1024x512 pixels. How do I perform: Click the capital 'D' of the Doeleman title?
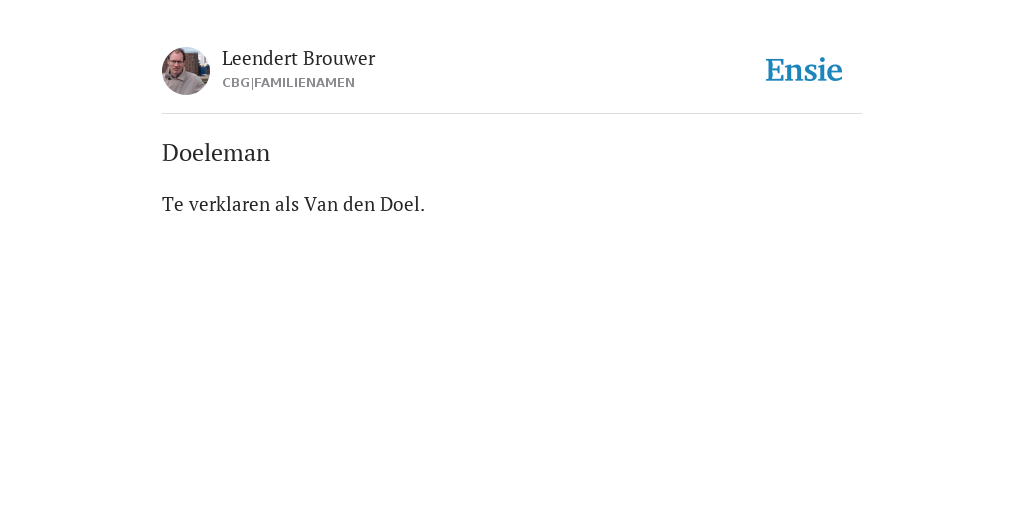point(170,153)
